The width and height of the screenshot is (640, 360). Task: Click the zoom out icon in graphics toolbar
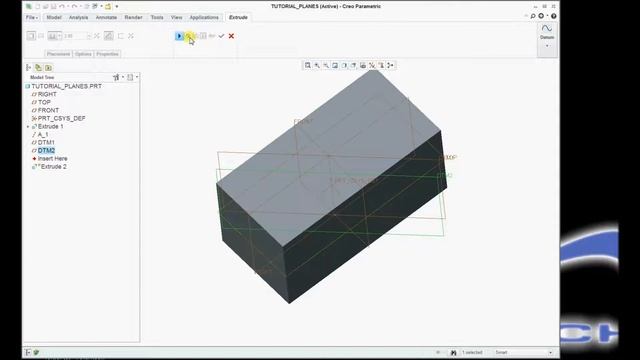pyautogui.click(x=326, y=65)
